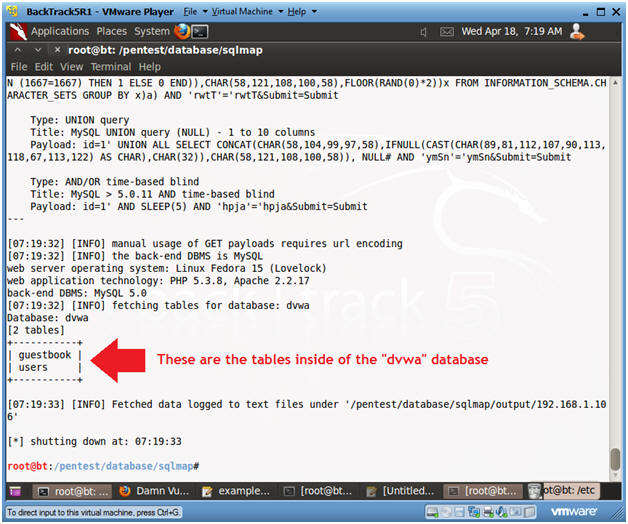Click the terminal vertical scrollbar thumb
Screen dimensions: 628x524
(x=616, y=460)
